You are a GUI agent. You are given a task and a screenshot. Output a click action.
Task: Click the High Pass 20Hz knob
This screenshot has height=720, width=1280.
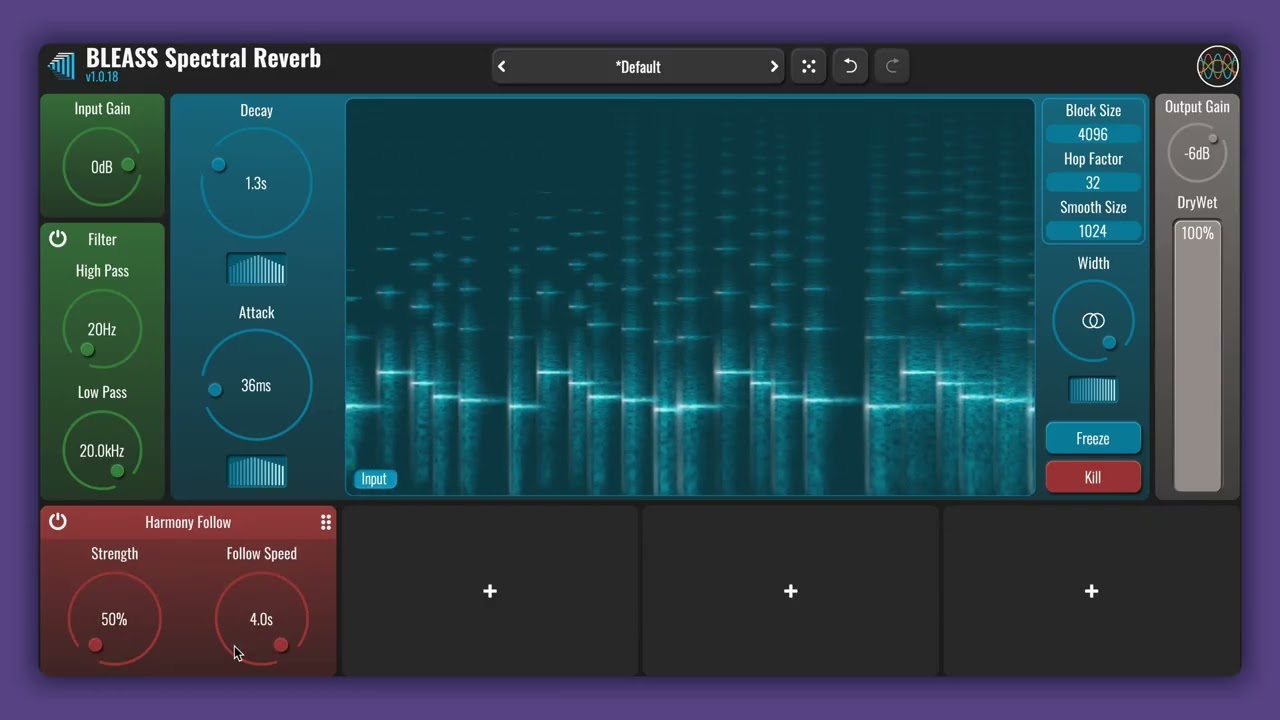click(102, 329)
